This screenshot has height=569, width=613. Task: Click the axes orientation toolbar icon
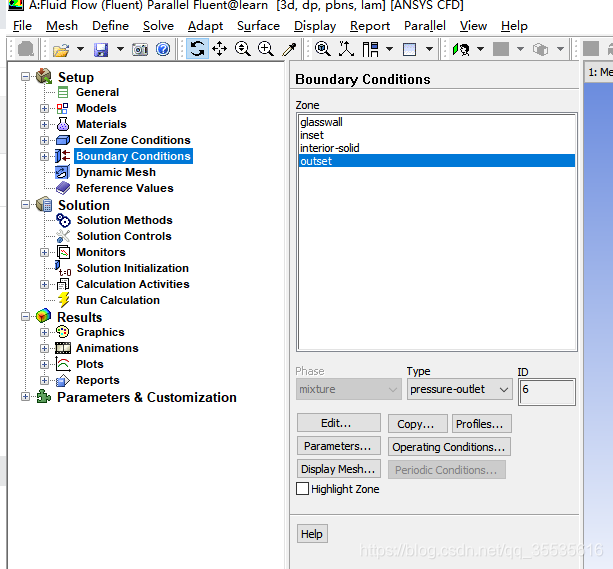[x=346, y=49]
